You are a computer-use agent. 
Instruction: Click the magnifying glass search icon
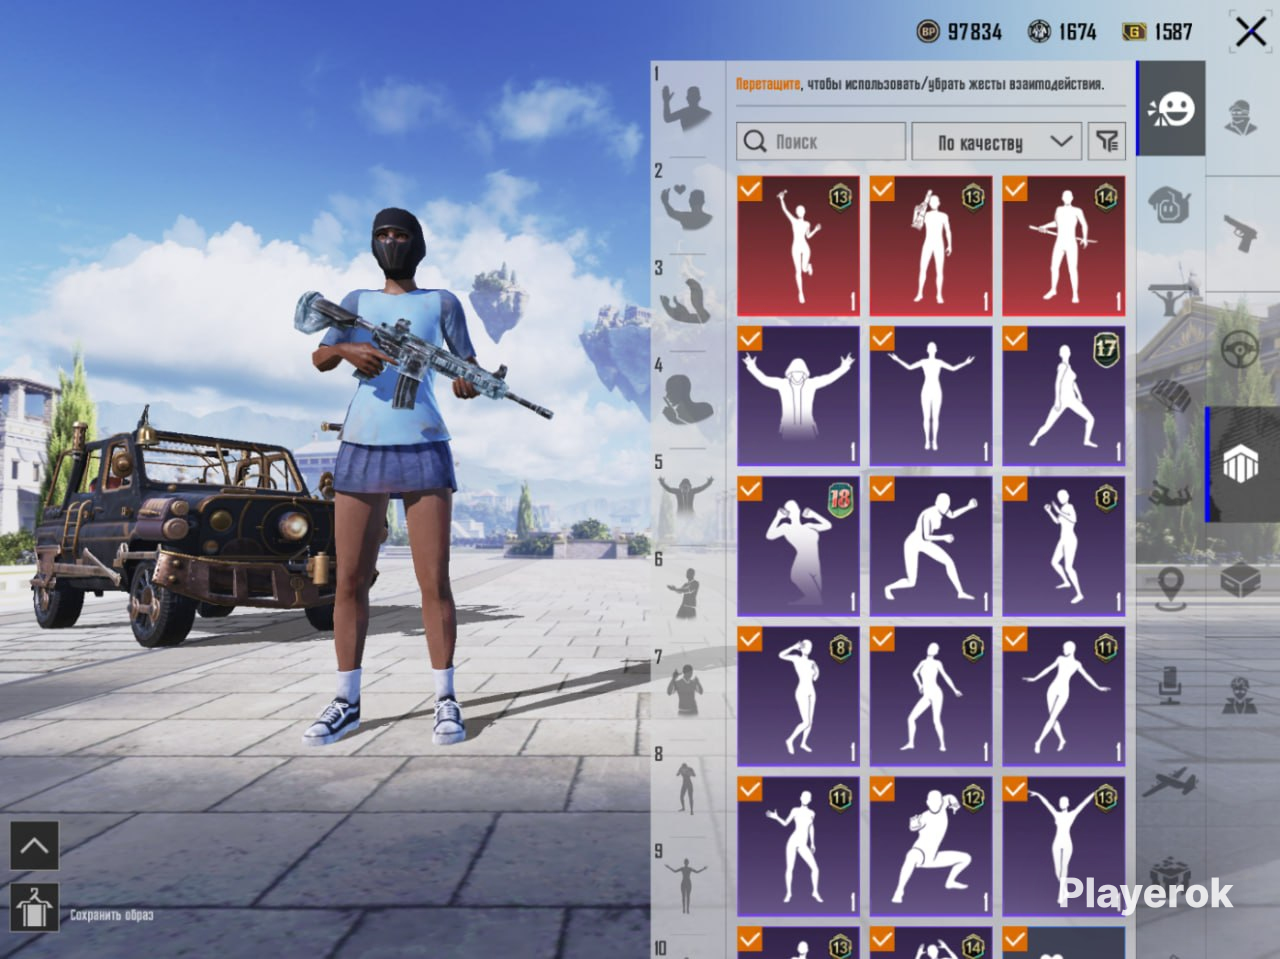pyautogui.click(x=755, y=142)
